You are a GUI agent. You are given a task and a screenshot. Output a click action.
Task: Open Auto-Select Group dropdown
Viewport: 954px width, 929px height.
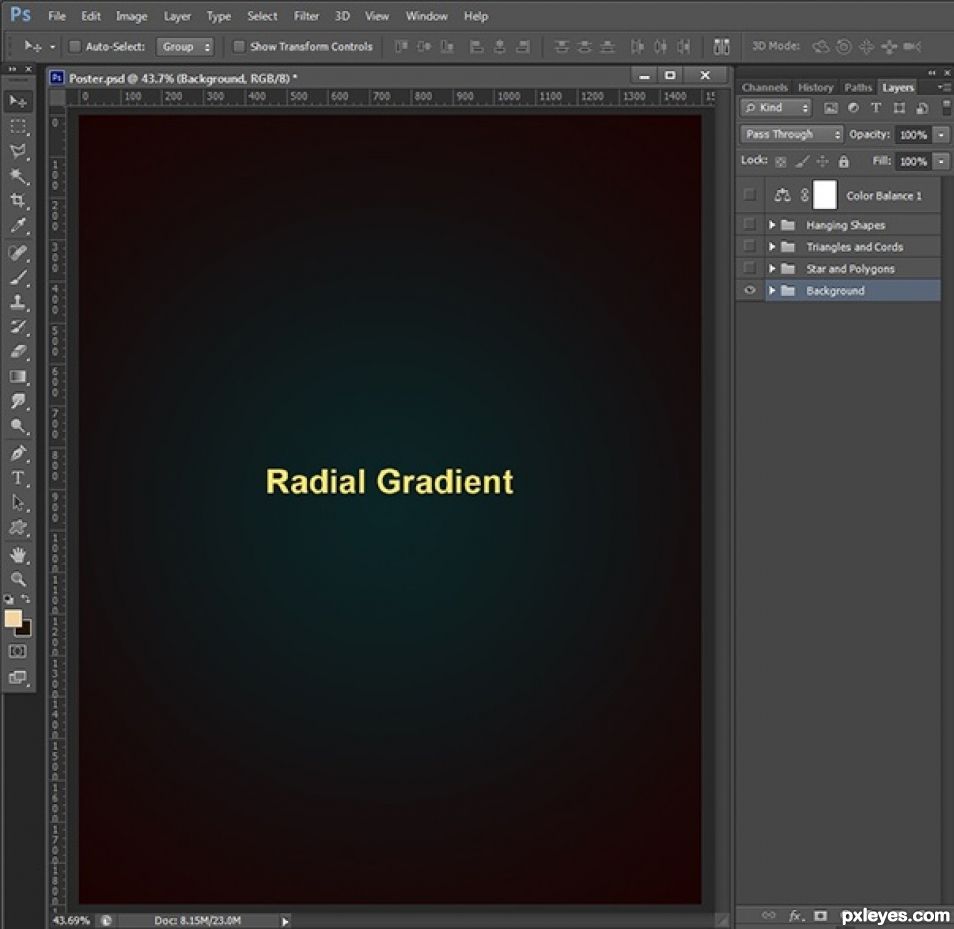click(185, 46)
